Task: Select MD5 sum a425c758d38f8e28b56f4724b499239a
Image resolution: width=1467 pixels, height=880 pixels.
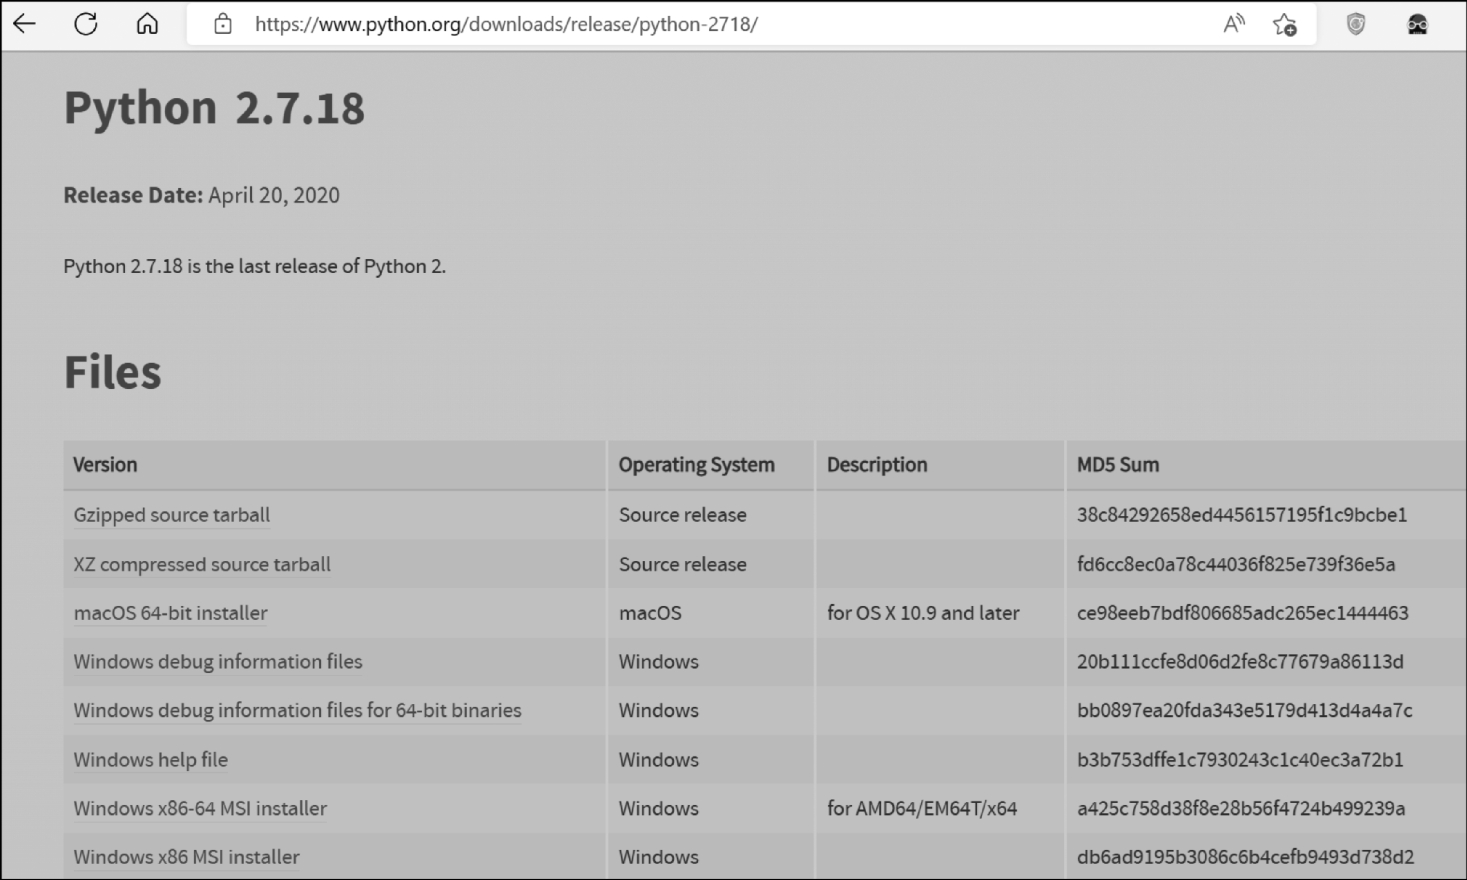Action: pyautogui.click(x=1241, y=809)
